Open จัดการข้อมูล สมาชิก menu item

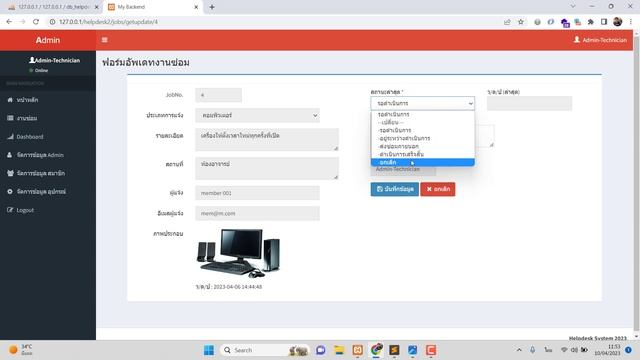pos(48,173)
